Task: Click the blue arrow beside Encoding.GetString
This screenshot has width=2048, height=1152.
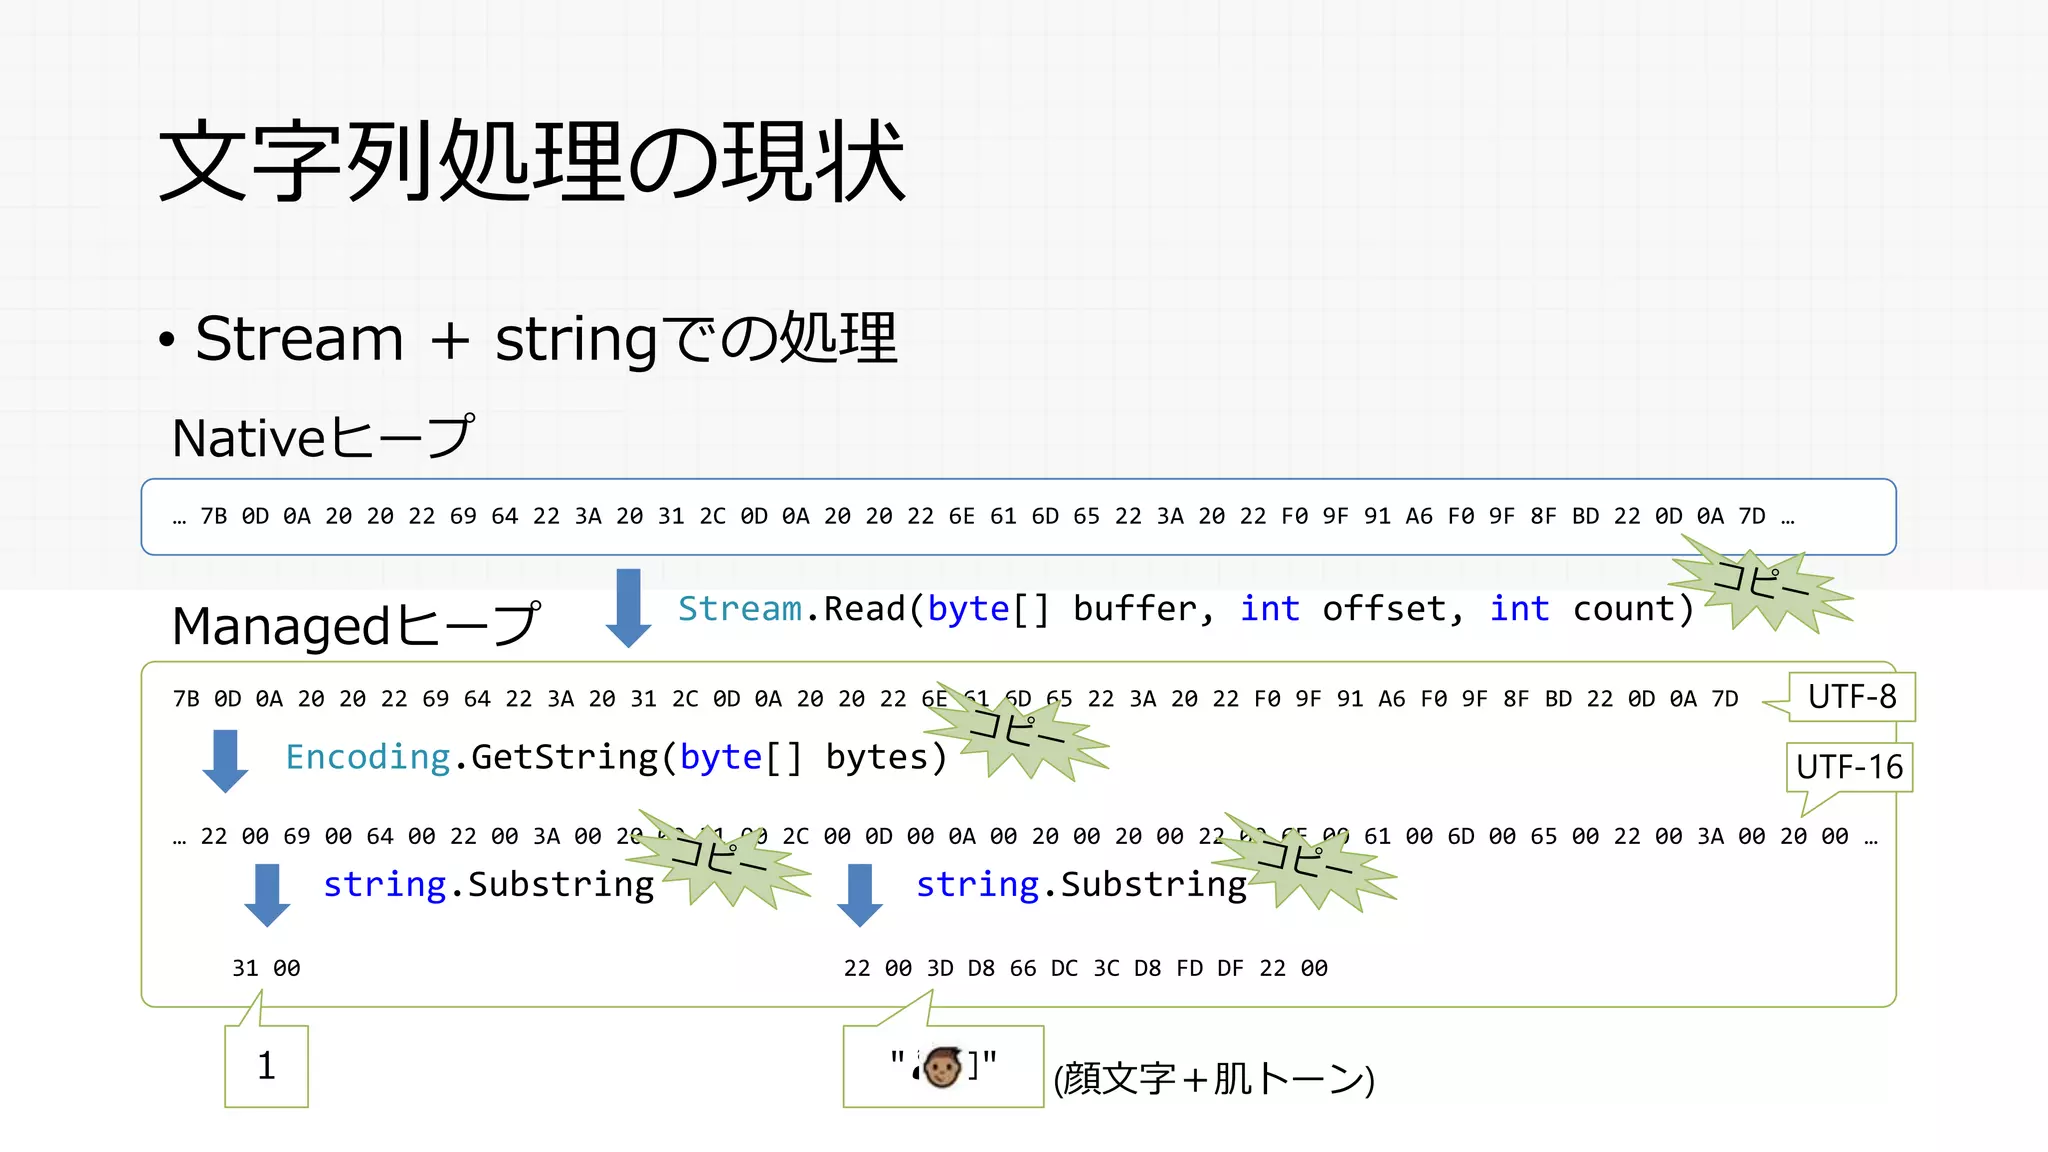Action: pyautogui.click(x=225, y=761)
